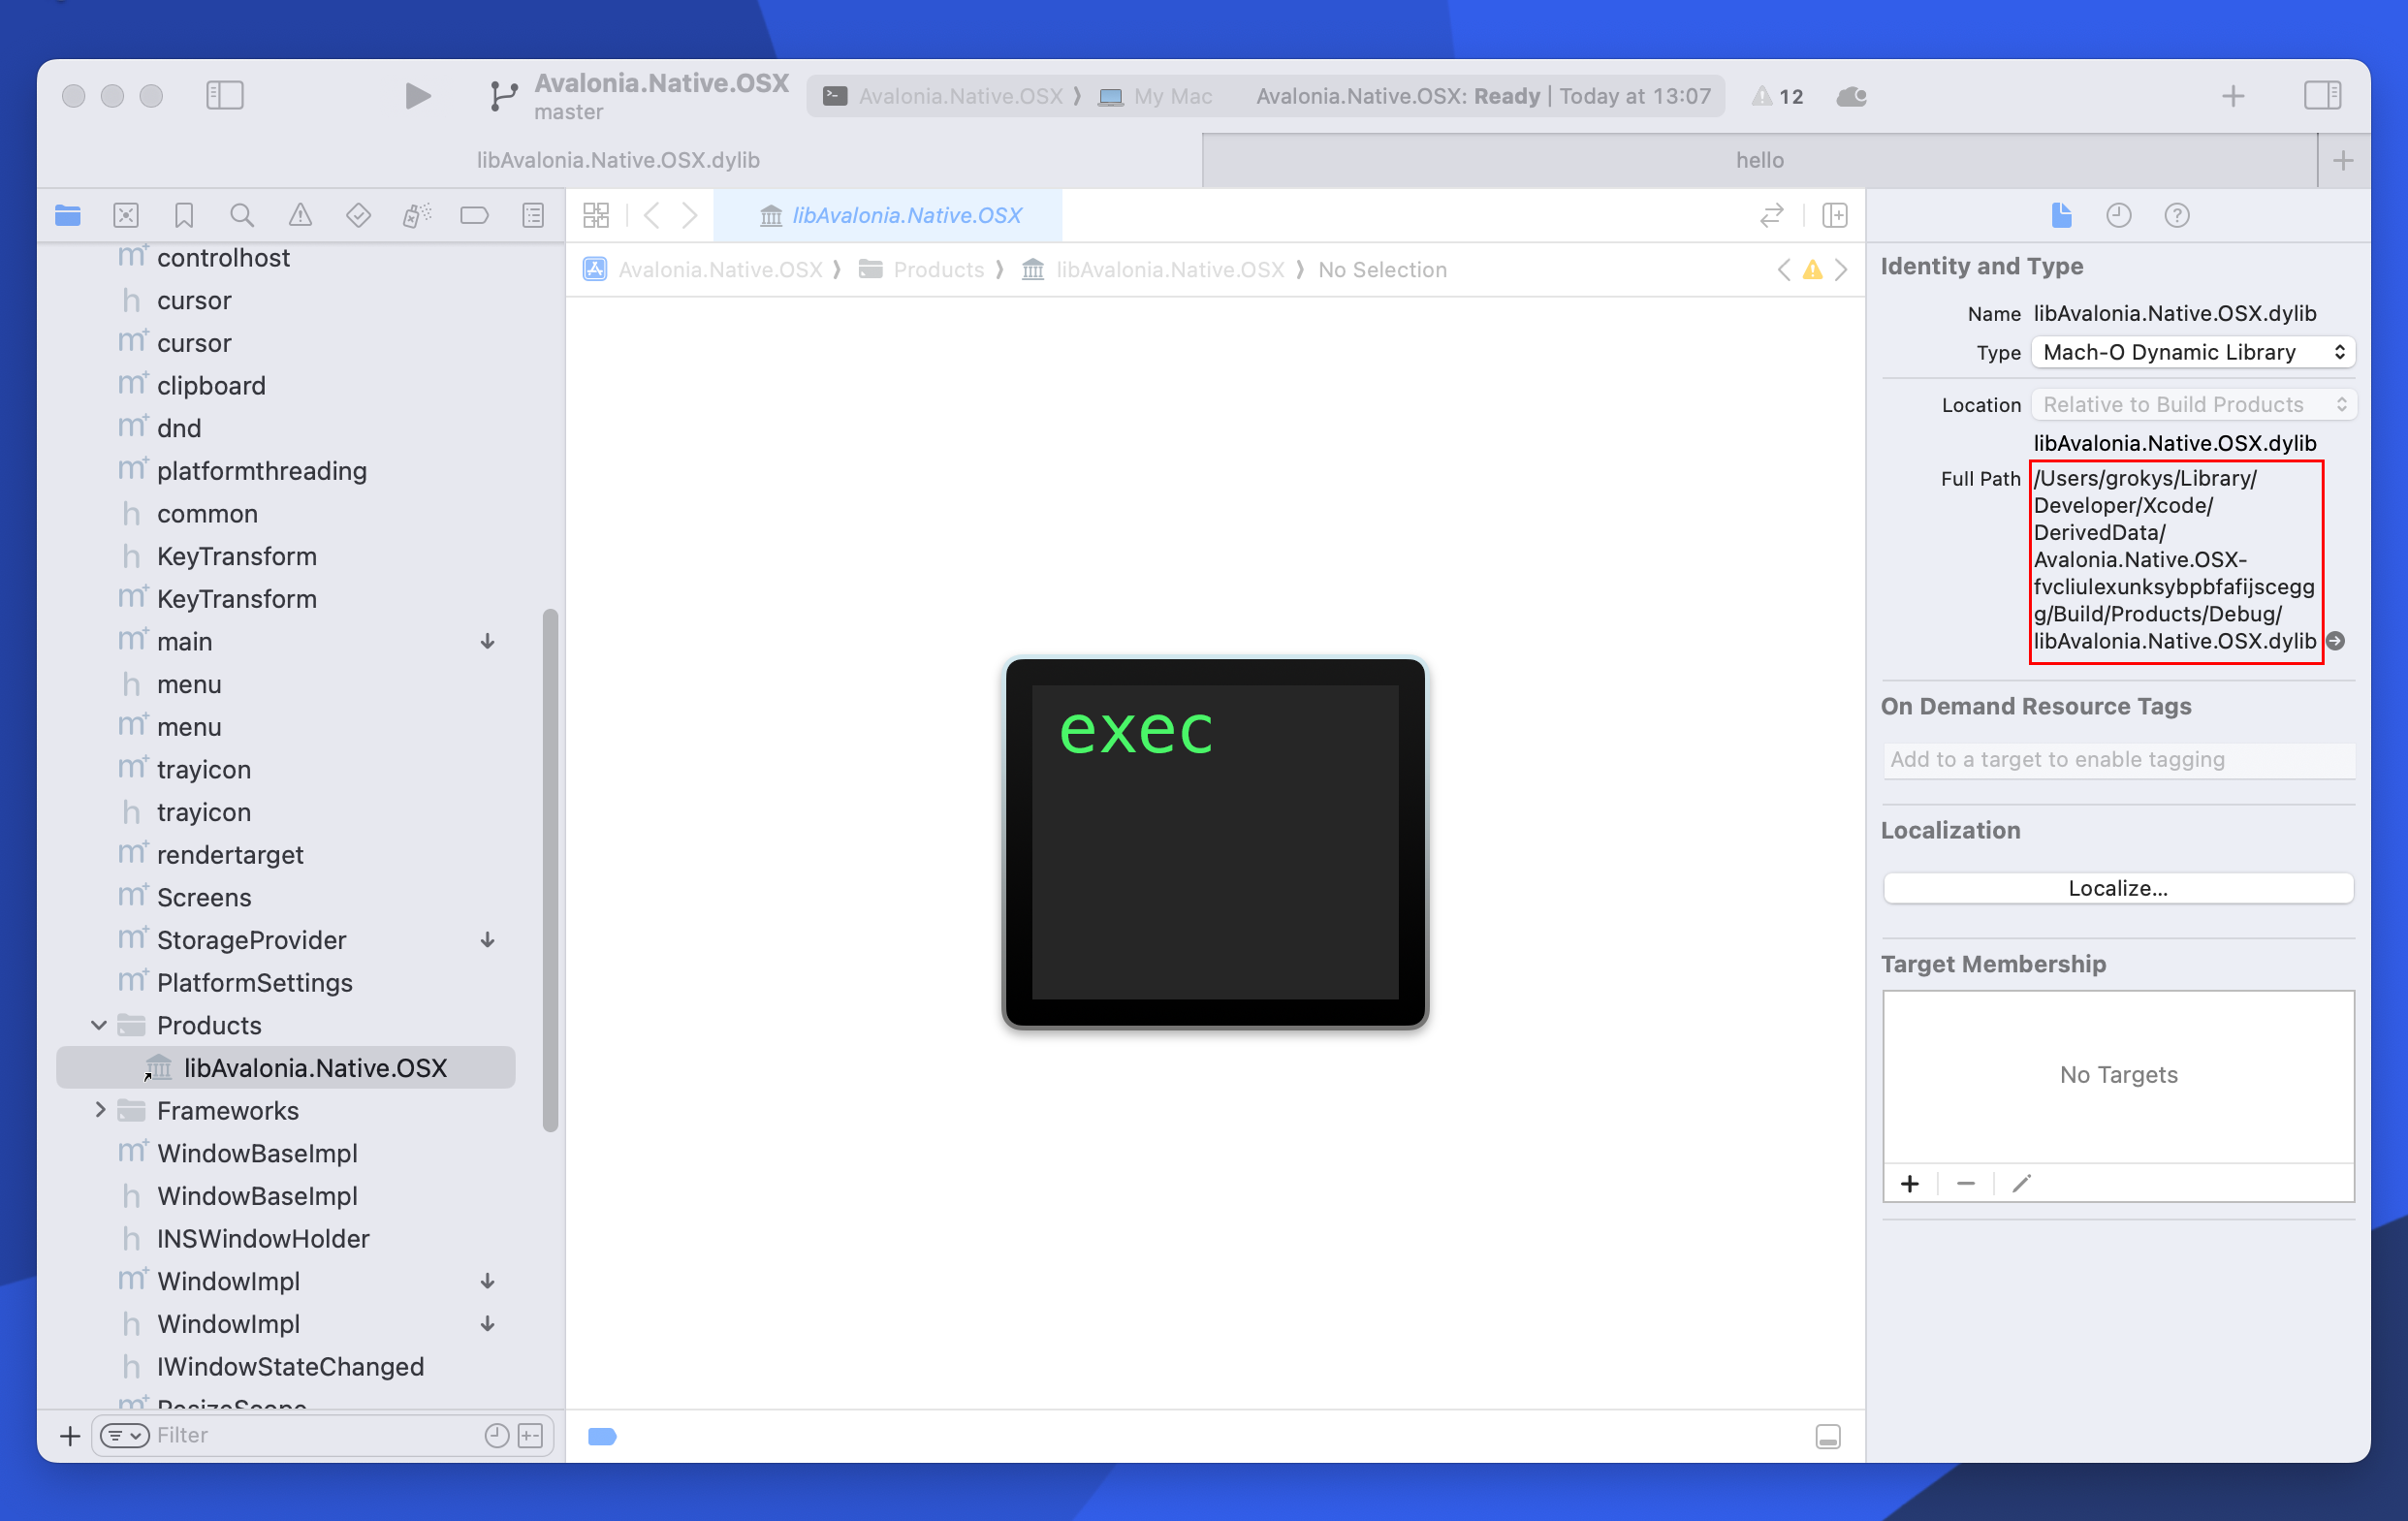Toggle the right inspector panel

point(2321,96)
